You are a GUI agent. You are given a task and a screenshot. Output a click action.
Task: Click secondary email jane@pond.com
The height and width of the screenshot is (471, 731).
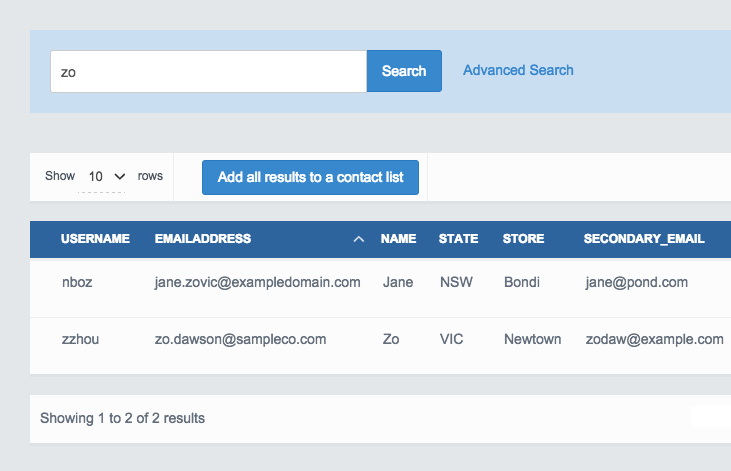point(636,282)
